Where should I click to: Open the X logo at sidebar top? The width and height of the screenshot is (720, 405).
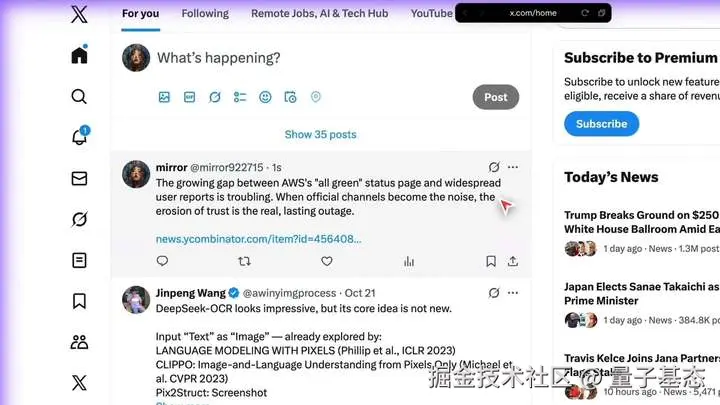tap(79, 14)
